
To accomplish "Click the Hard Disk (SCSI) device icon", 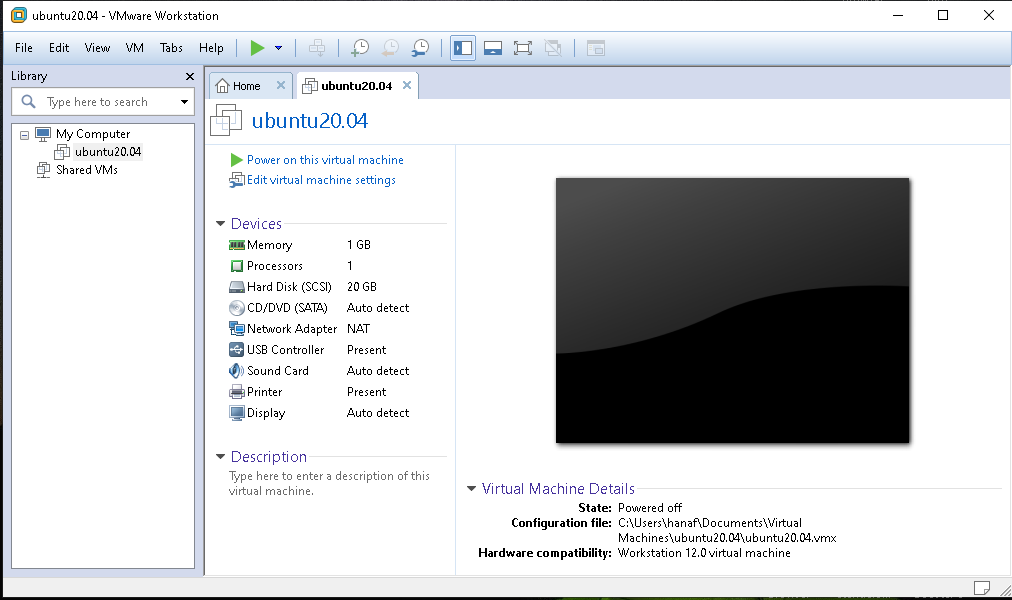I will pyautogui.click(x=237, y=287).
